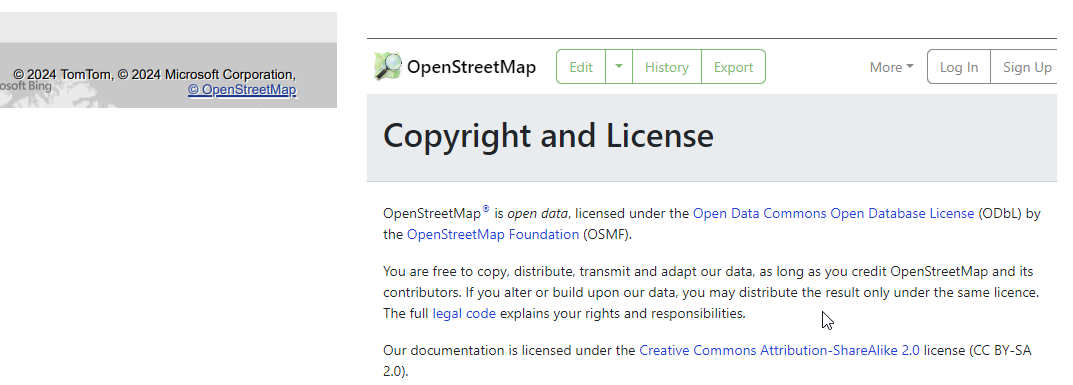Click the italic 'open data' text

(x=537, y=213)
